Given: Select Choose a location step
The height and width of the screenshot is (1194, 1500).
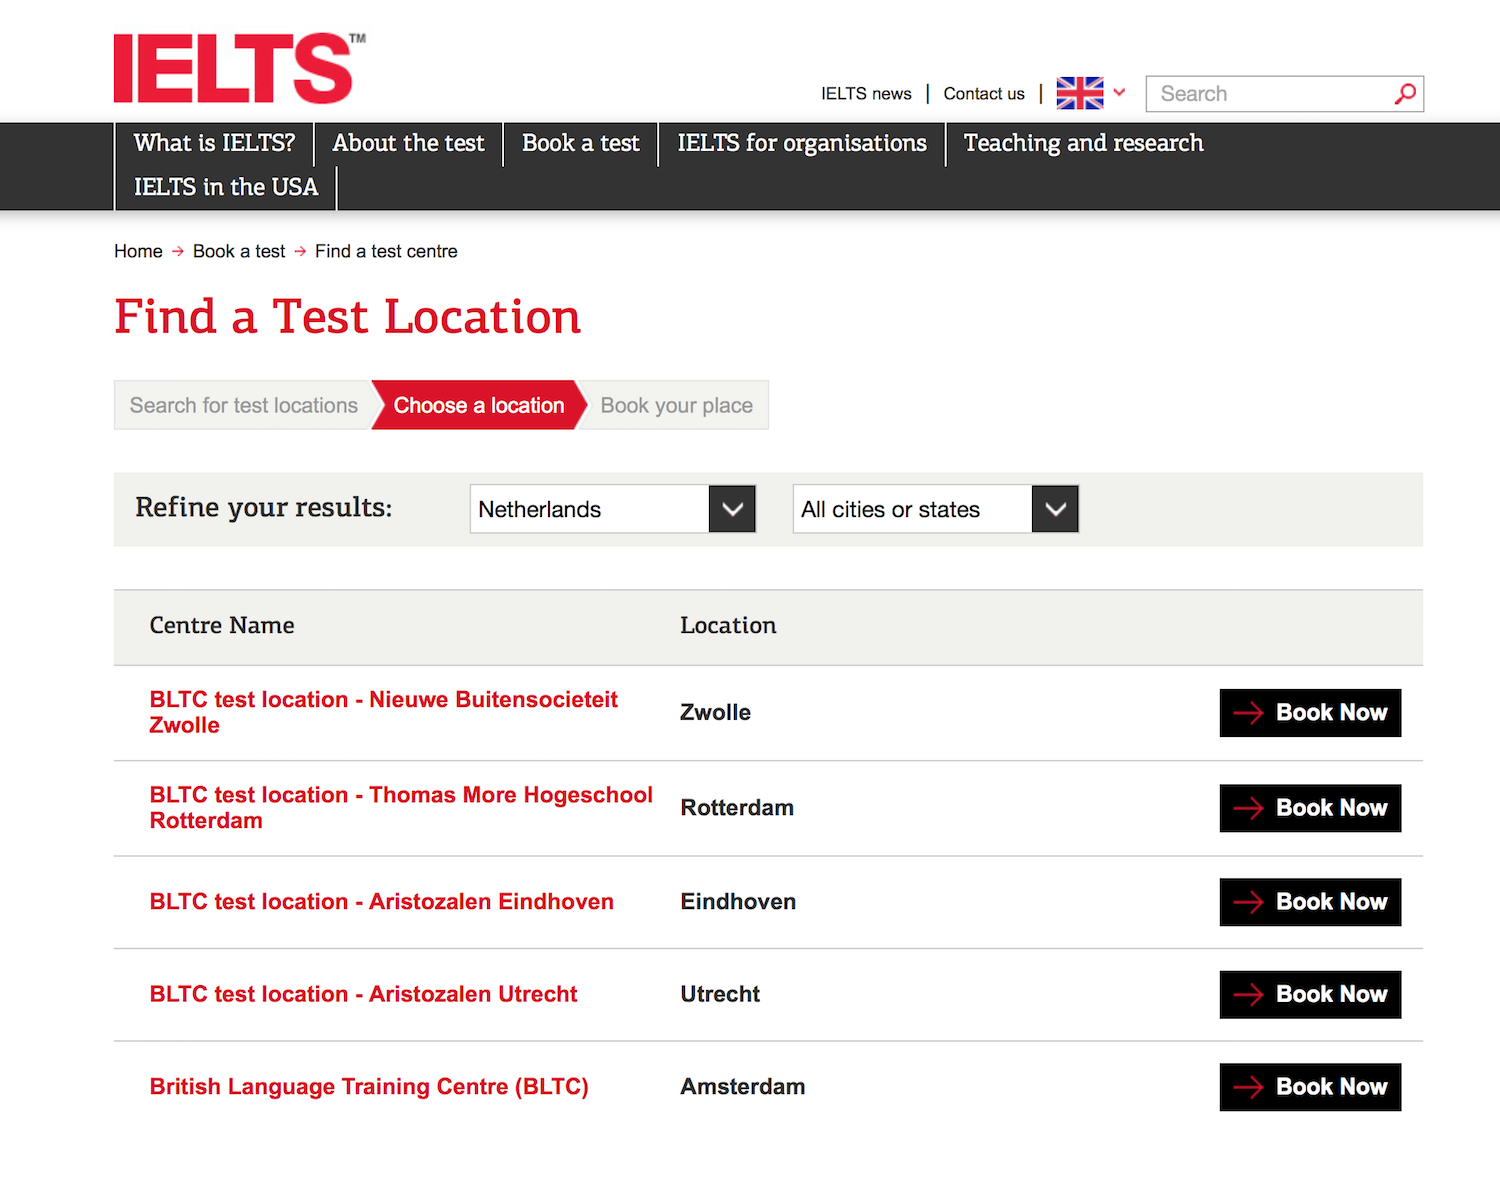Looking at the screenshot, I should [479, 405].
